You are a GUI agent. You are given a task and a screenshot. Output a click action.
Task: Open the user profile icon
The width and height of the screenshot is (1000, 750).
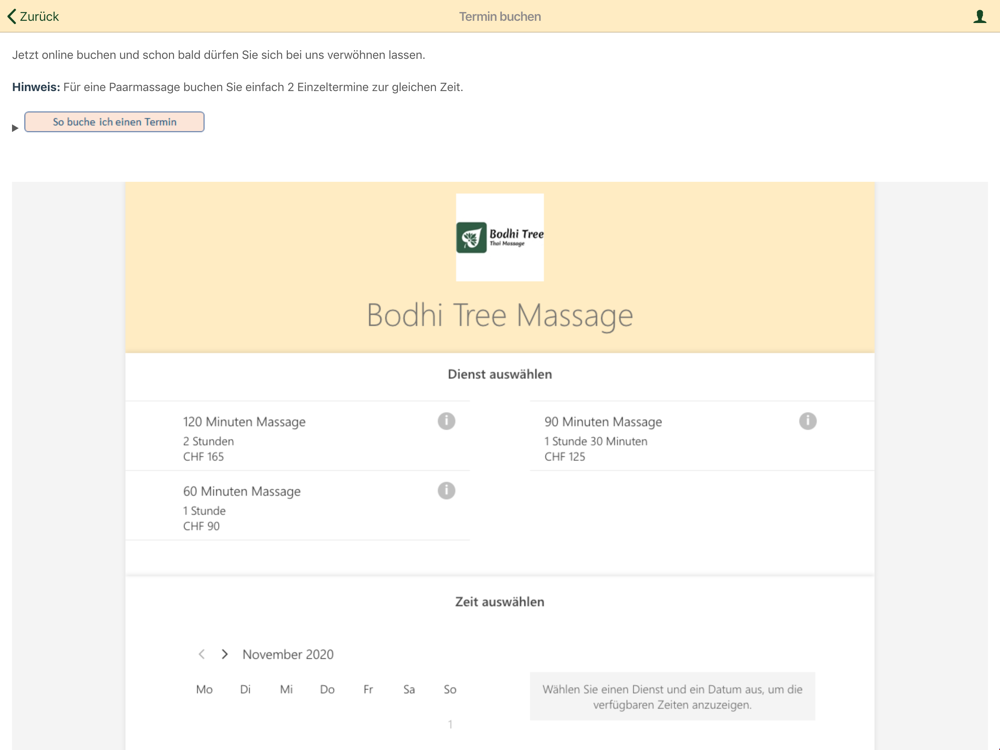[980, 17]
